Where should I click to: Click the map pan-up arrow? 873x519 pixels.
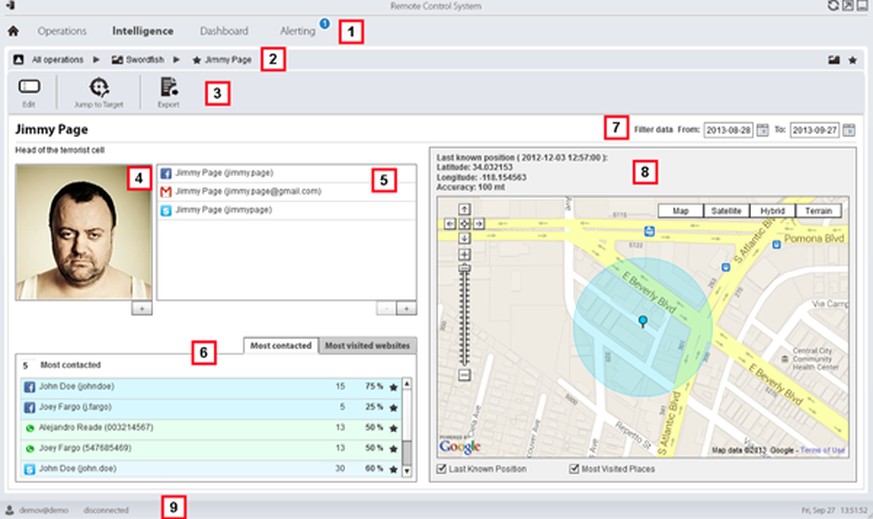pos(464,210)
